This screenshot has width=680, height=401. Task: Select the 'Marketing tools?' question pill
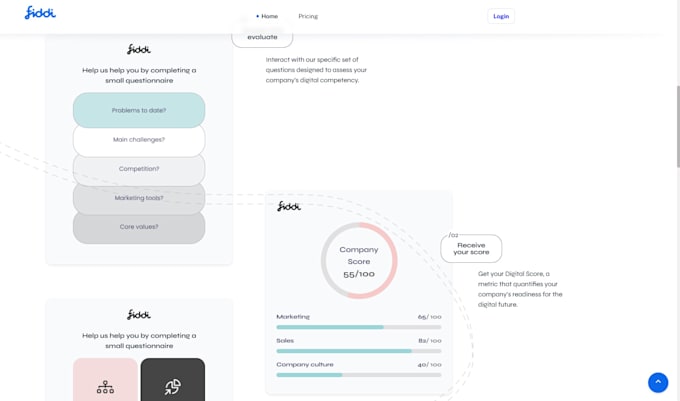pyautogui.click(x=139, y=198)
